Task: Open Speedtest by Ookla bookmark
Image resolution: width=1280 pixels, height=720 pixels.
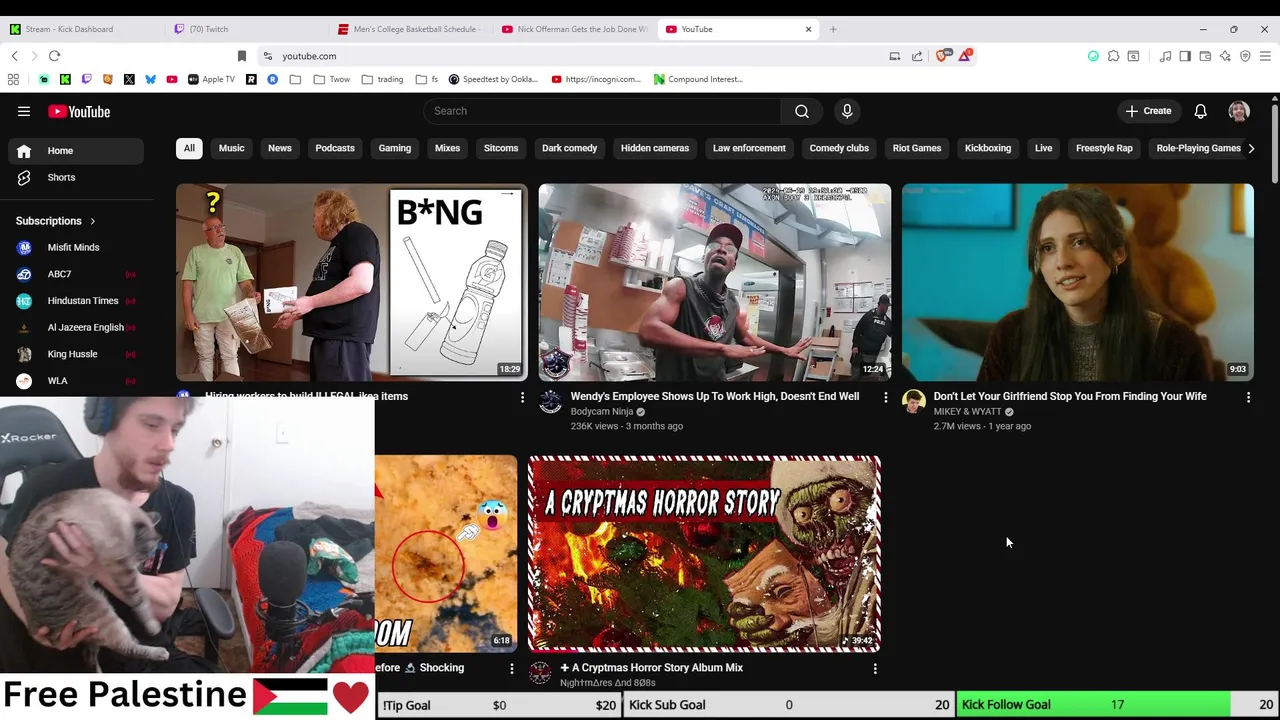Action: pos(494,79)
